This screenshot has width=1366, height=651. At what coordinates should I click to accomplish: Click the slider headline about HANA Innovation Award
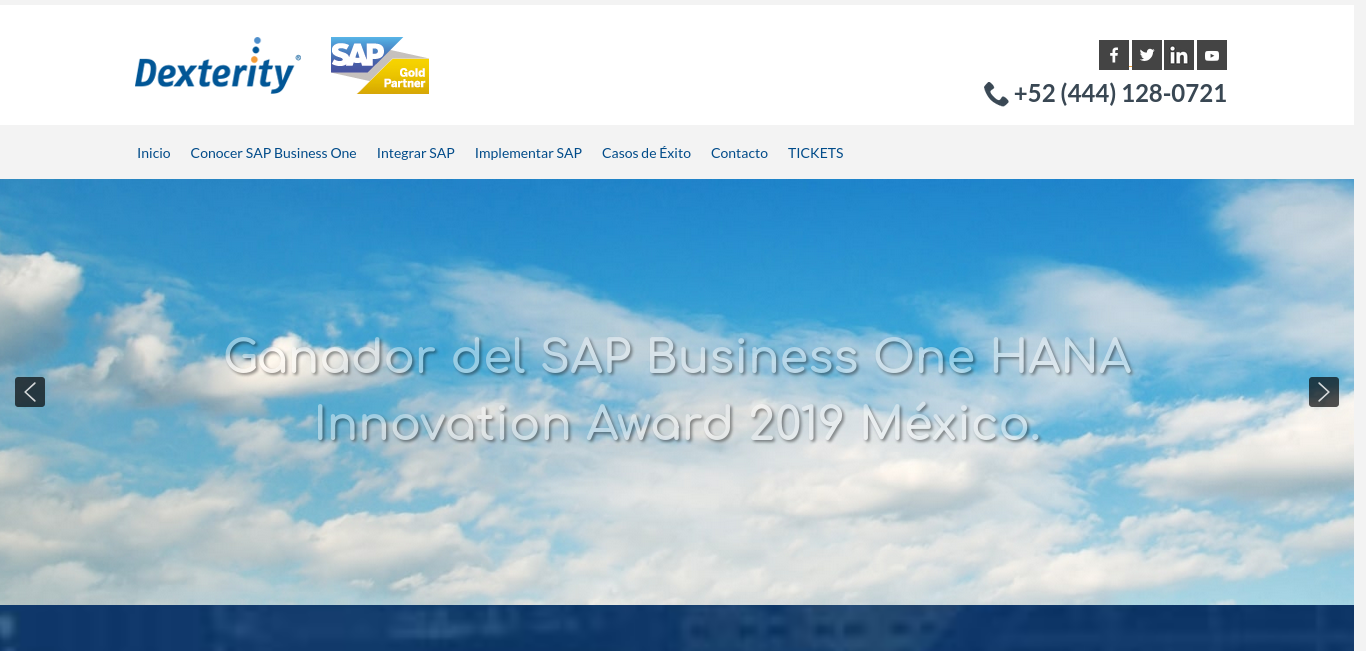coord(678,390)
